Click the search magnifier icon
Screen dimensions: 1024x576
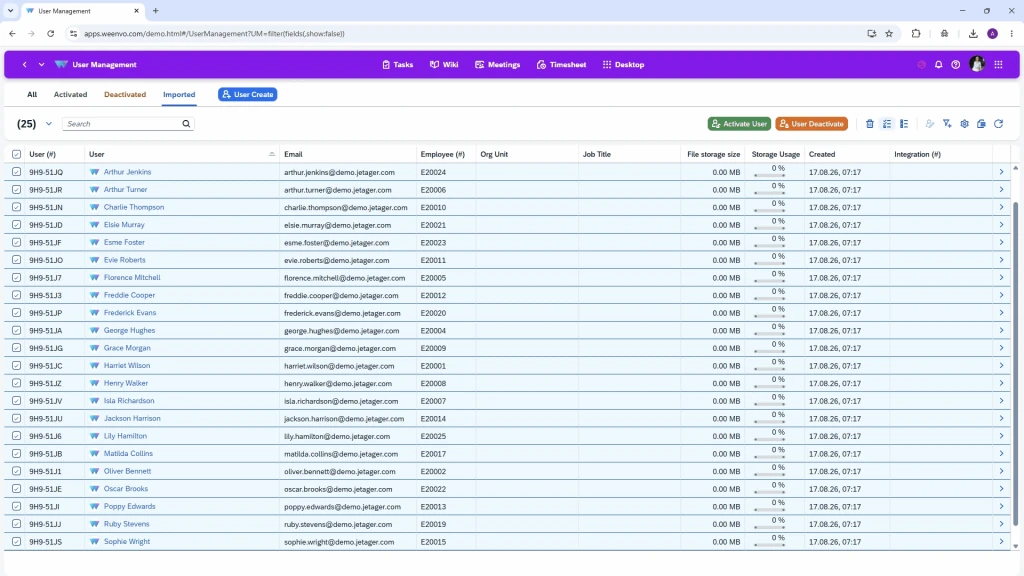pyautogui.click(x=186, y=123)
